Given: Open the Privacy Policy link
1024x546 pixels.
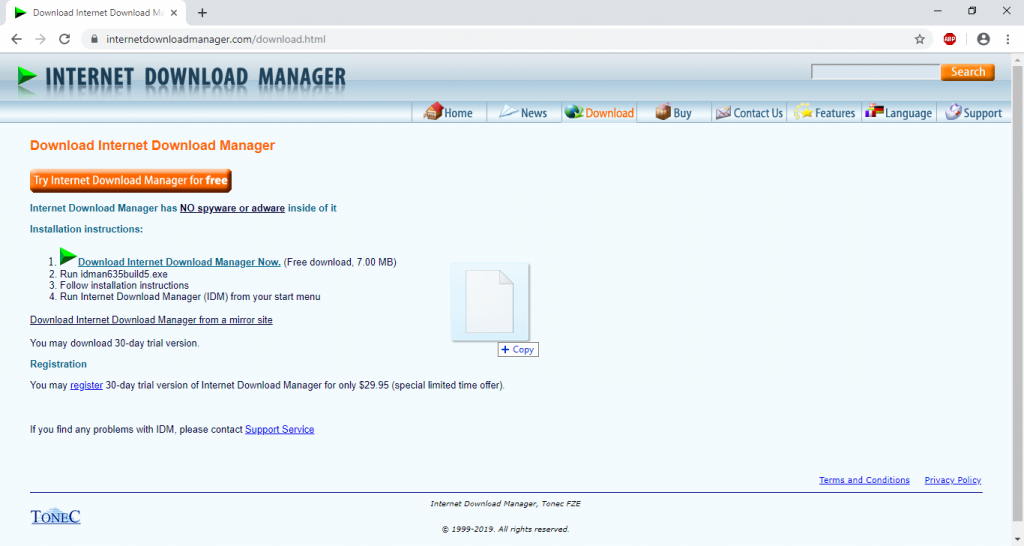Looking at the screenshot, I should [953, 480].
